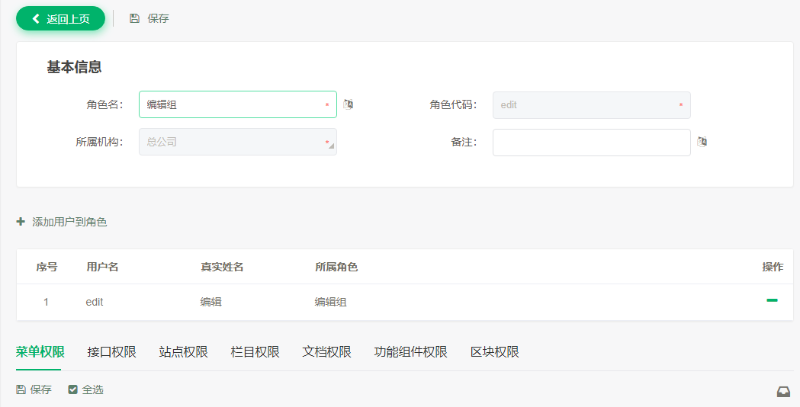Select the 文档权限 tab
This screenshot has width=800, height=407.
click(x=326, y=352)
